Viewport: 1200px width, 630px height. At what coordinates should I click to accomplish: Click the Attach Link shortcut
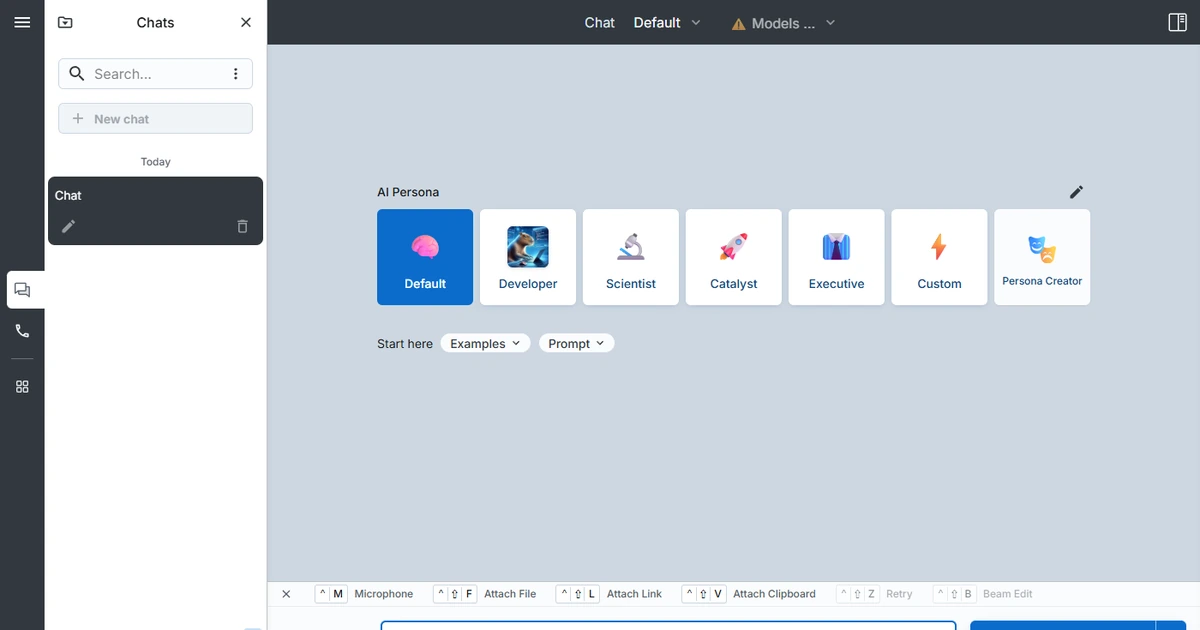point(609,594)
